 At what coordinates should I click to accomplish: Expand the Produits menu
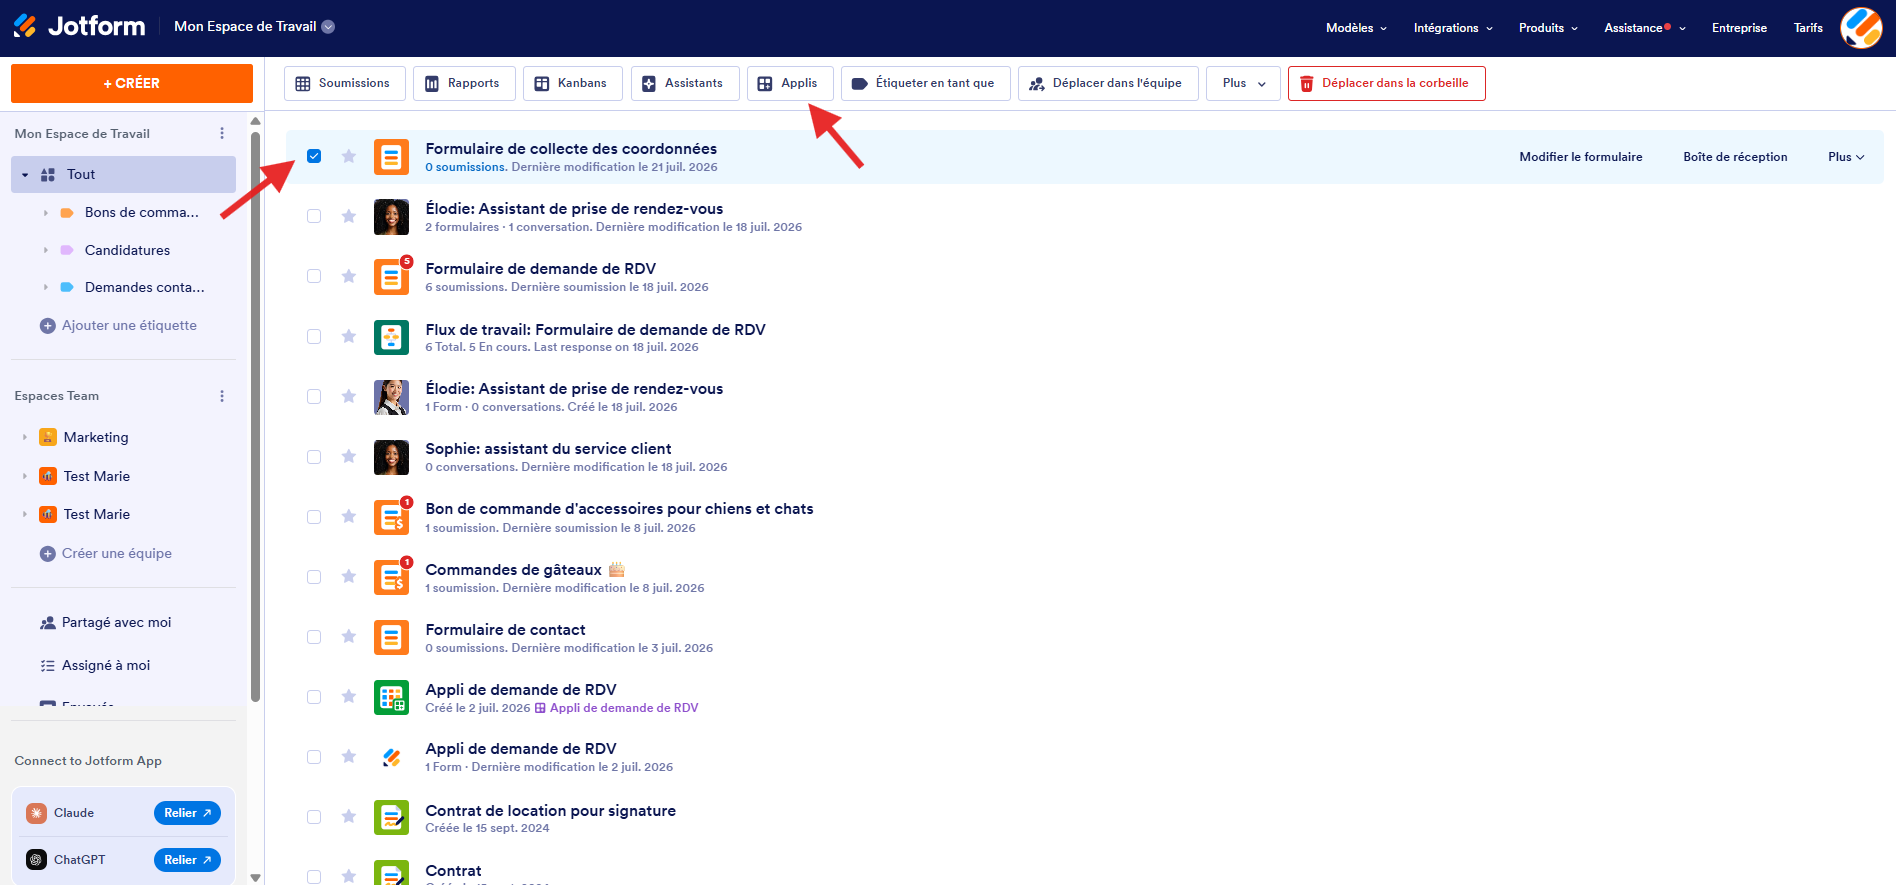click(1548, 28)
